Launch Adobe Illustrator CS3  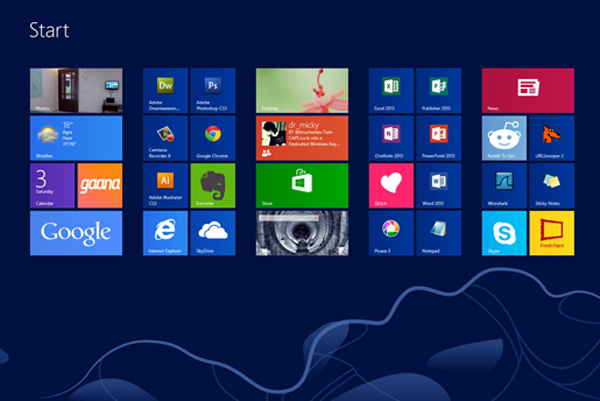[165, 186]
